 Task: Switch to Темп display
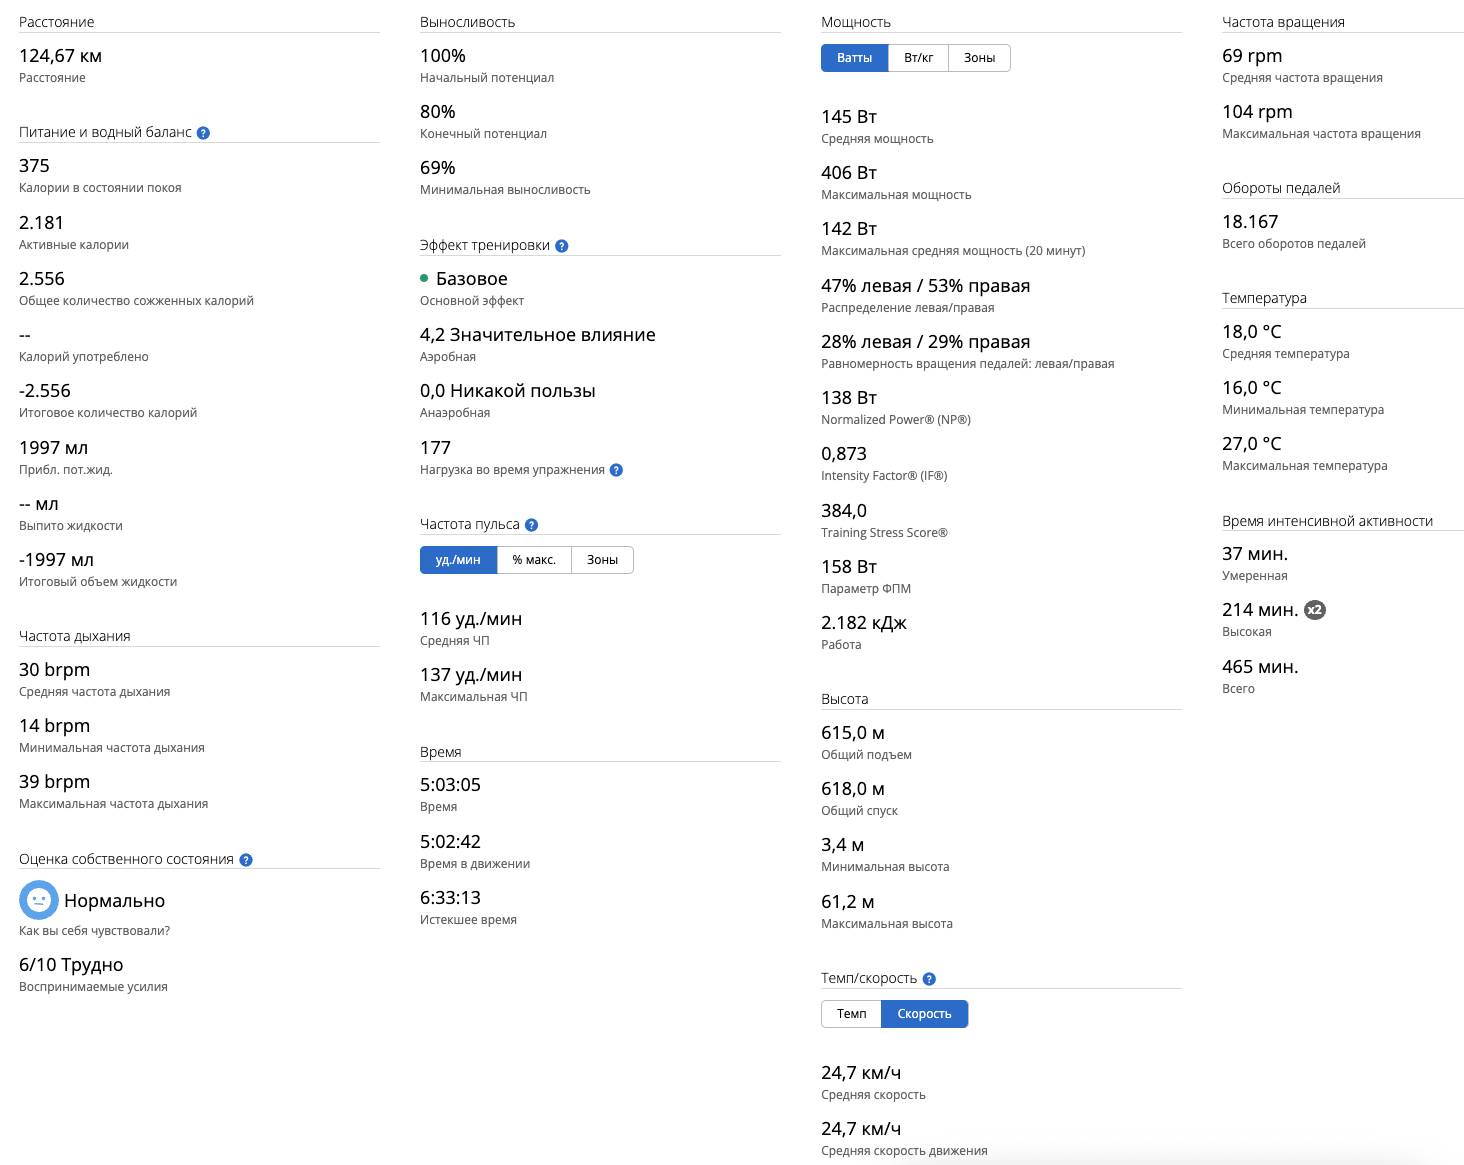pos(851,1014)
